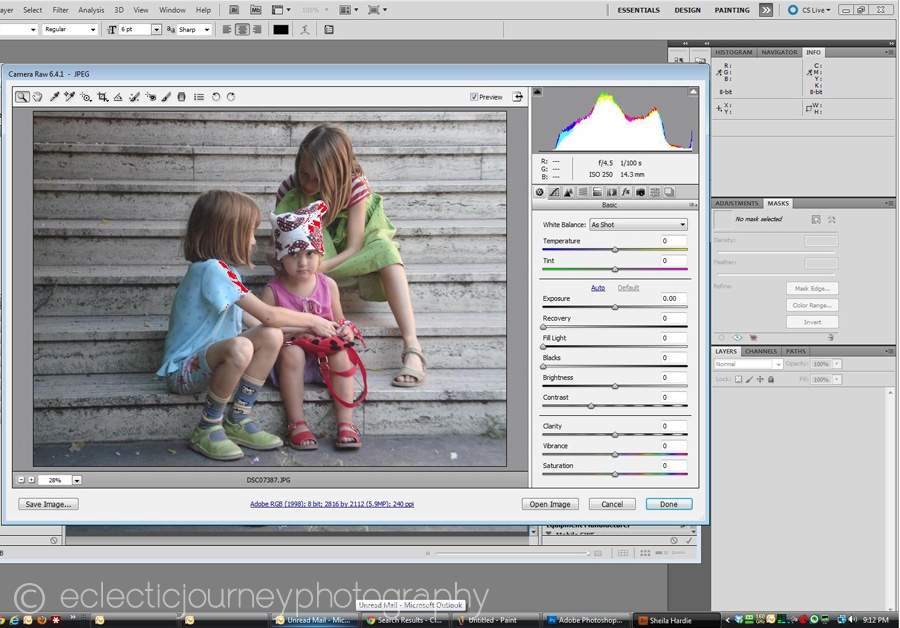Open the zoom level dropdown at 28%

77,480
